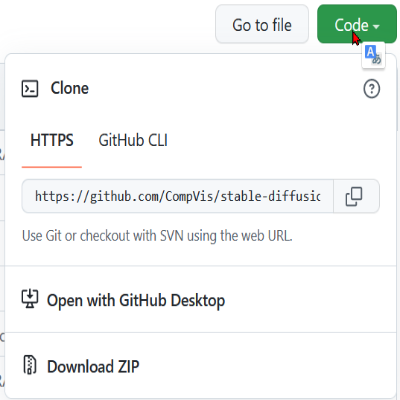Click the Clone section heading
The height and width of the screenshot is (400, 400).
[x=70, y=88]
